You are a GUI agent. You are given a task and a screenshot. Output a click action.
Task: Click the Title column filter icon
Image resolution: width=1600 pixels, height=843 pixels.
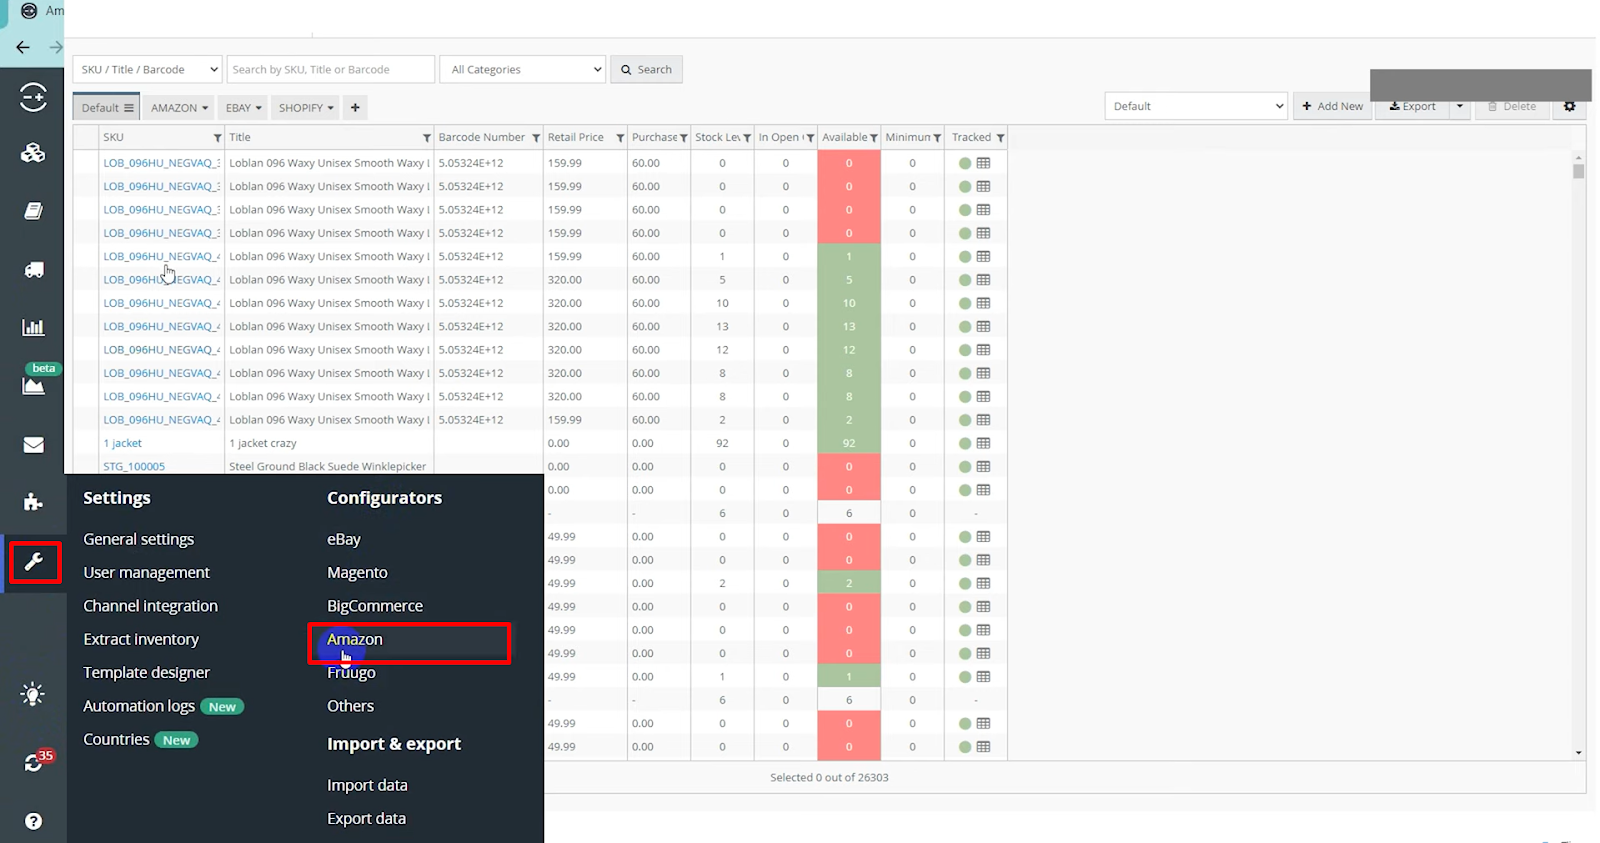[427, 138]
